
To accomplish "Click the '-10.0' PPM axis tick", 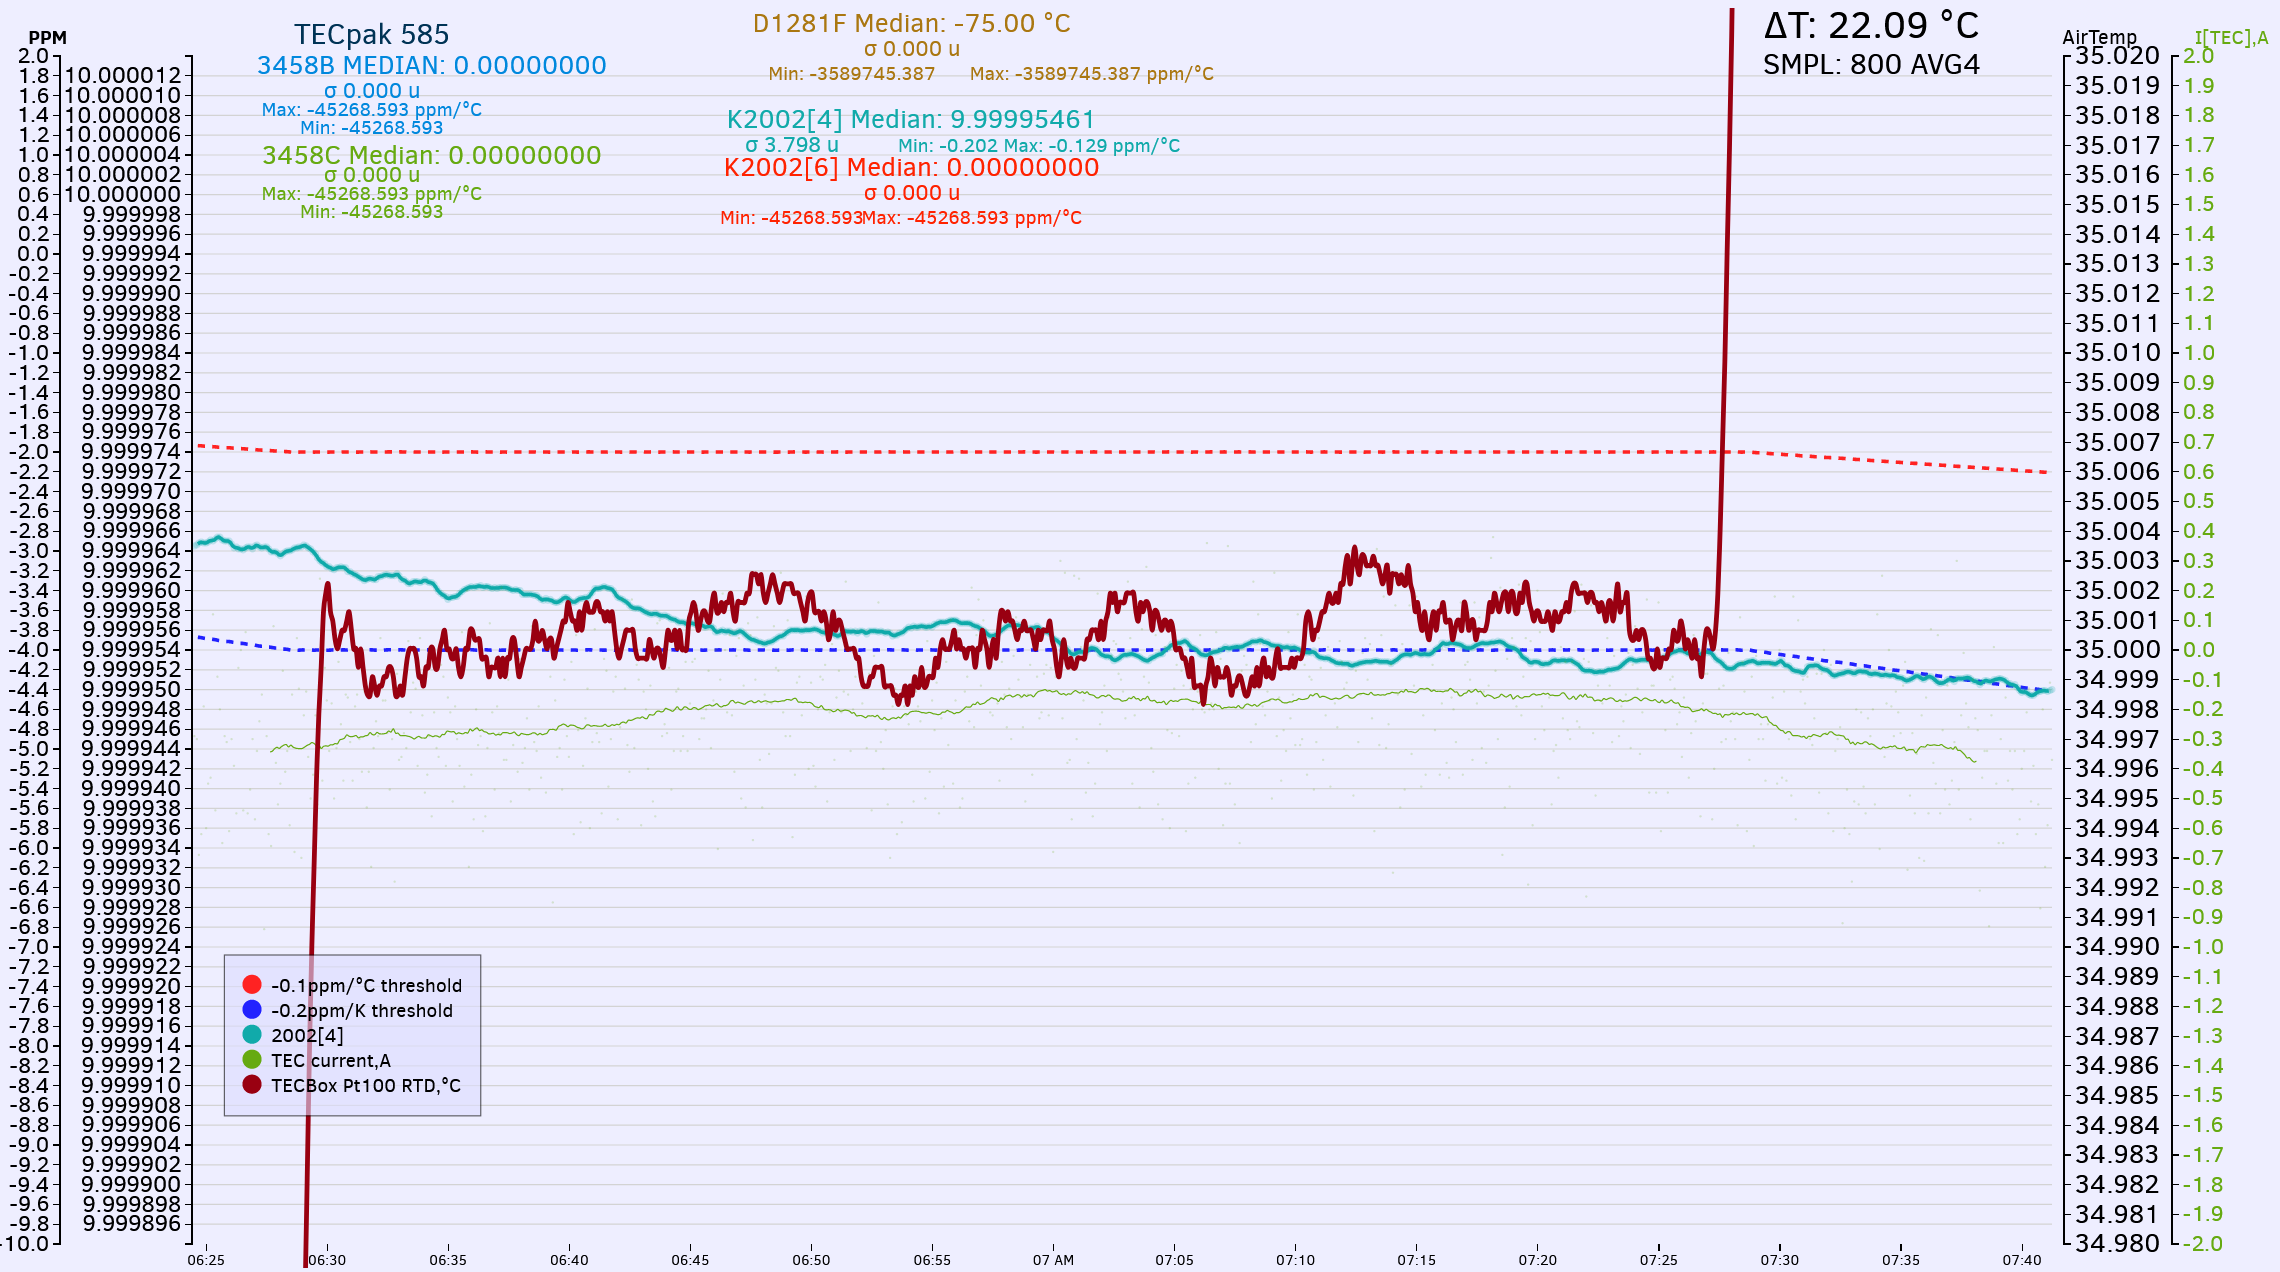I will click(24, 1244).
